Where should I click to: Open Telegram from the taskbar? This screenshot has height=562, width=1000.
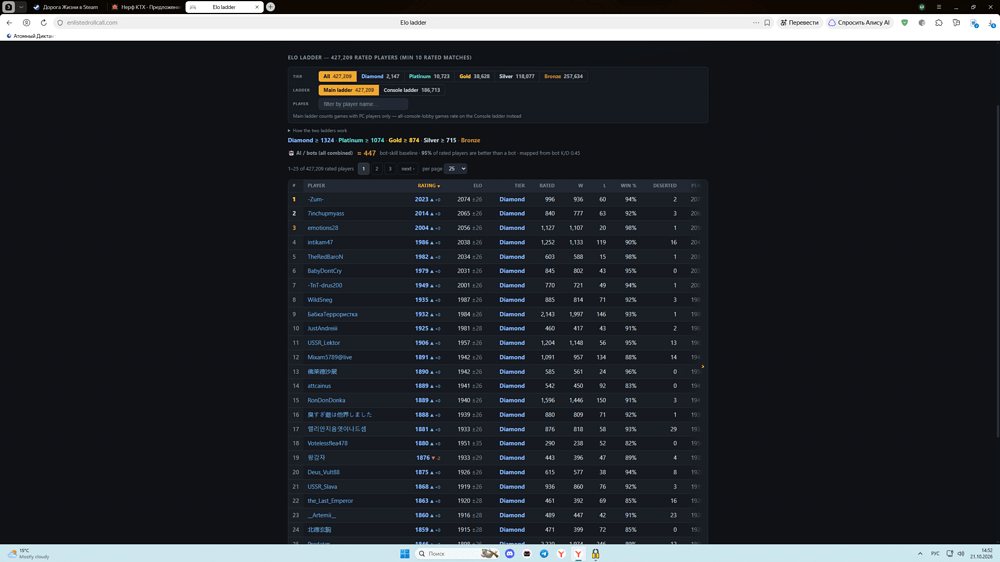pos(544,554)
